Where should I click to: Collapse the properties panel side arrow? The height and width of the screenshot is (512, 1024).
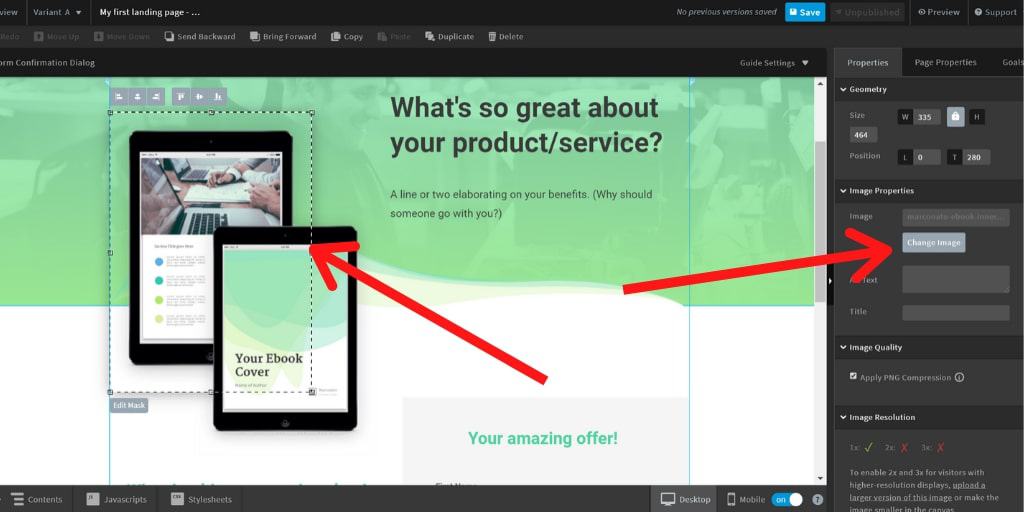830,281
